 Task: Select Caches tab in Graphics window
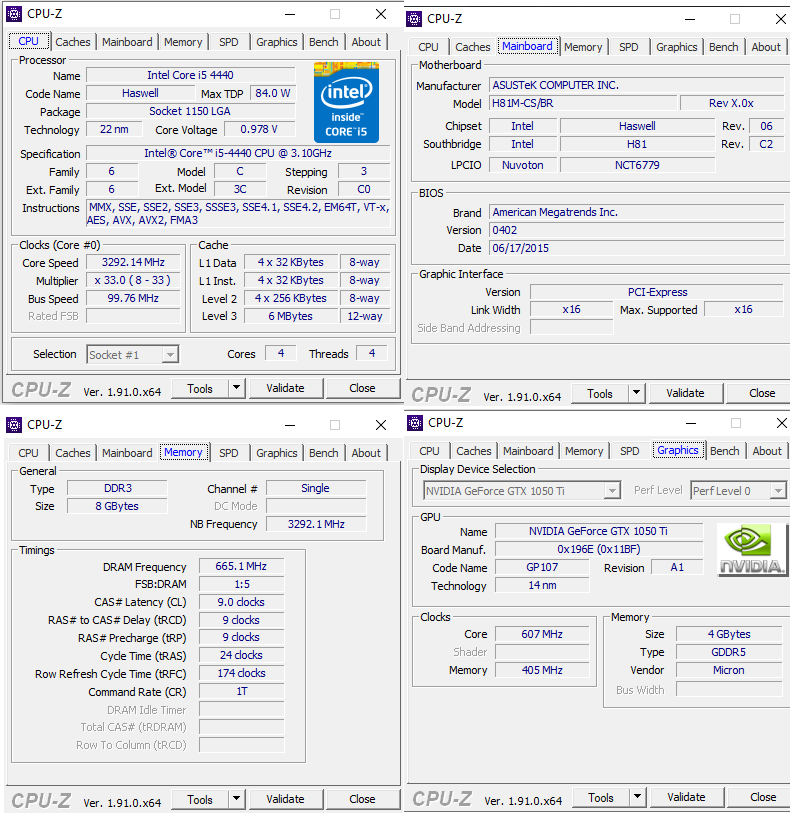tap(474, 451)
